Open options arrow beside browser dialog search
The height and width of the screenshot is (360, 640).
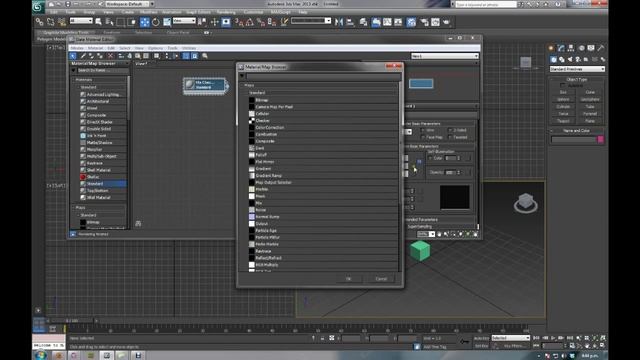pyautogui.click(x=242, y=76)
